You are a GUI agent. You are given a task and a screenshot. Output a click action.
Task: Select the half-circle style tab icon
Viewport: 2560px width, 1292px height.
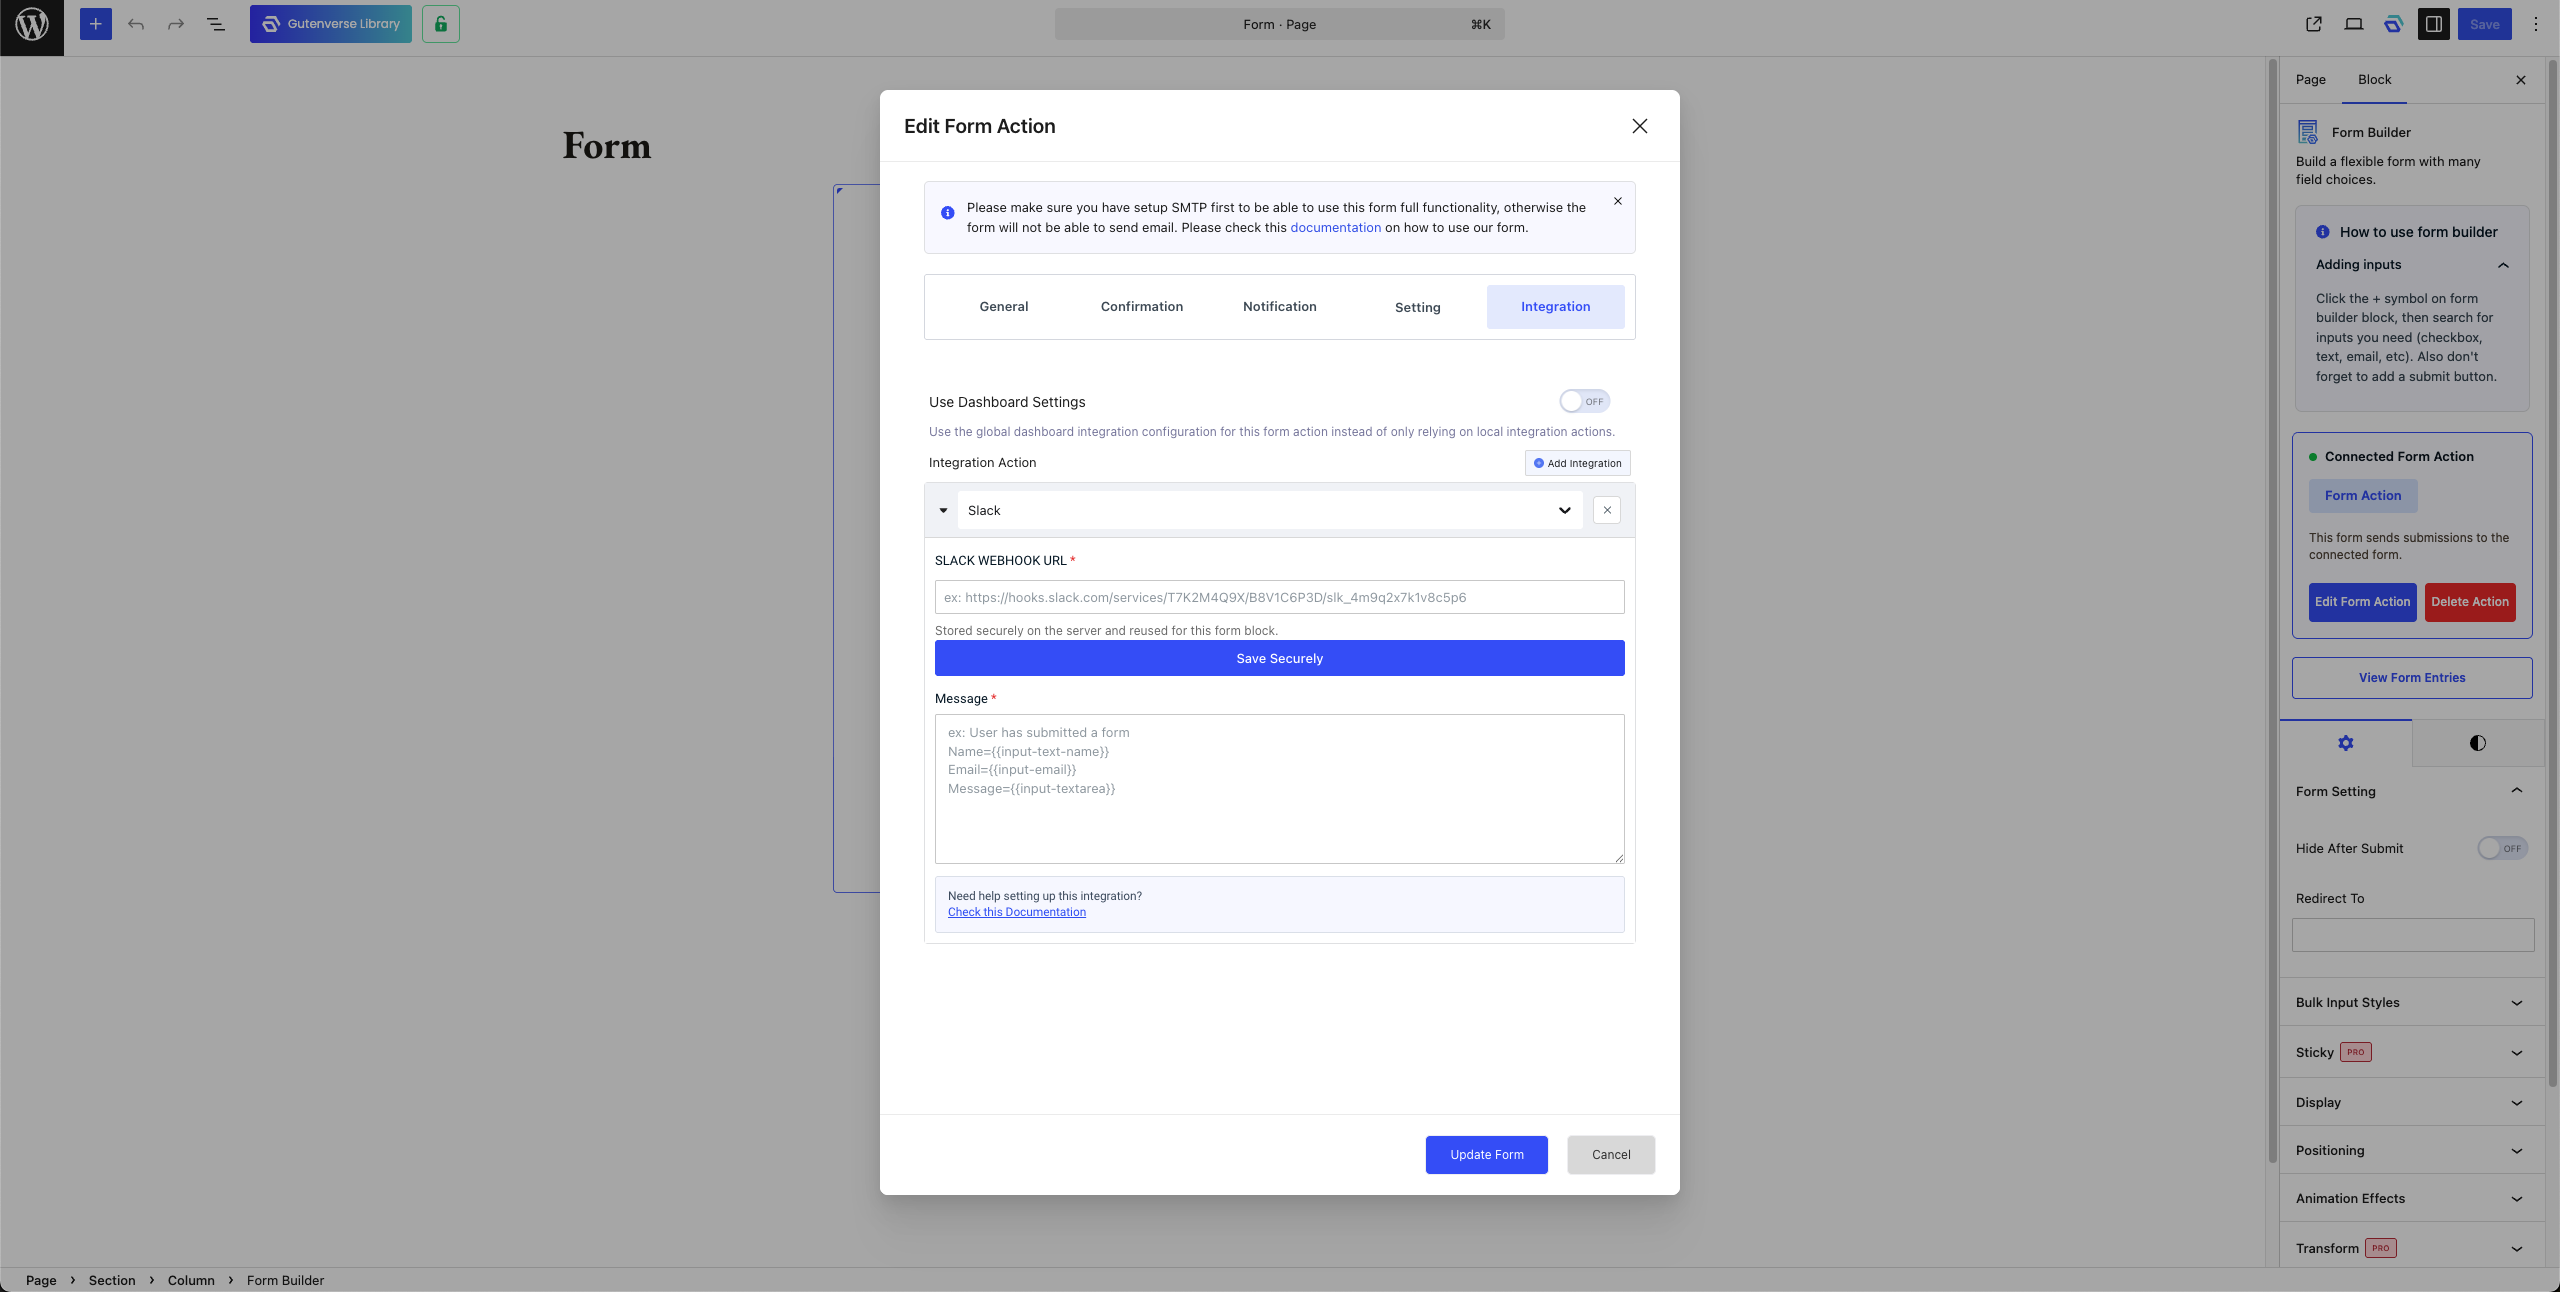click(x=2478, y=743)
